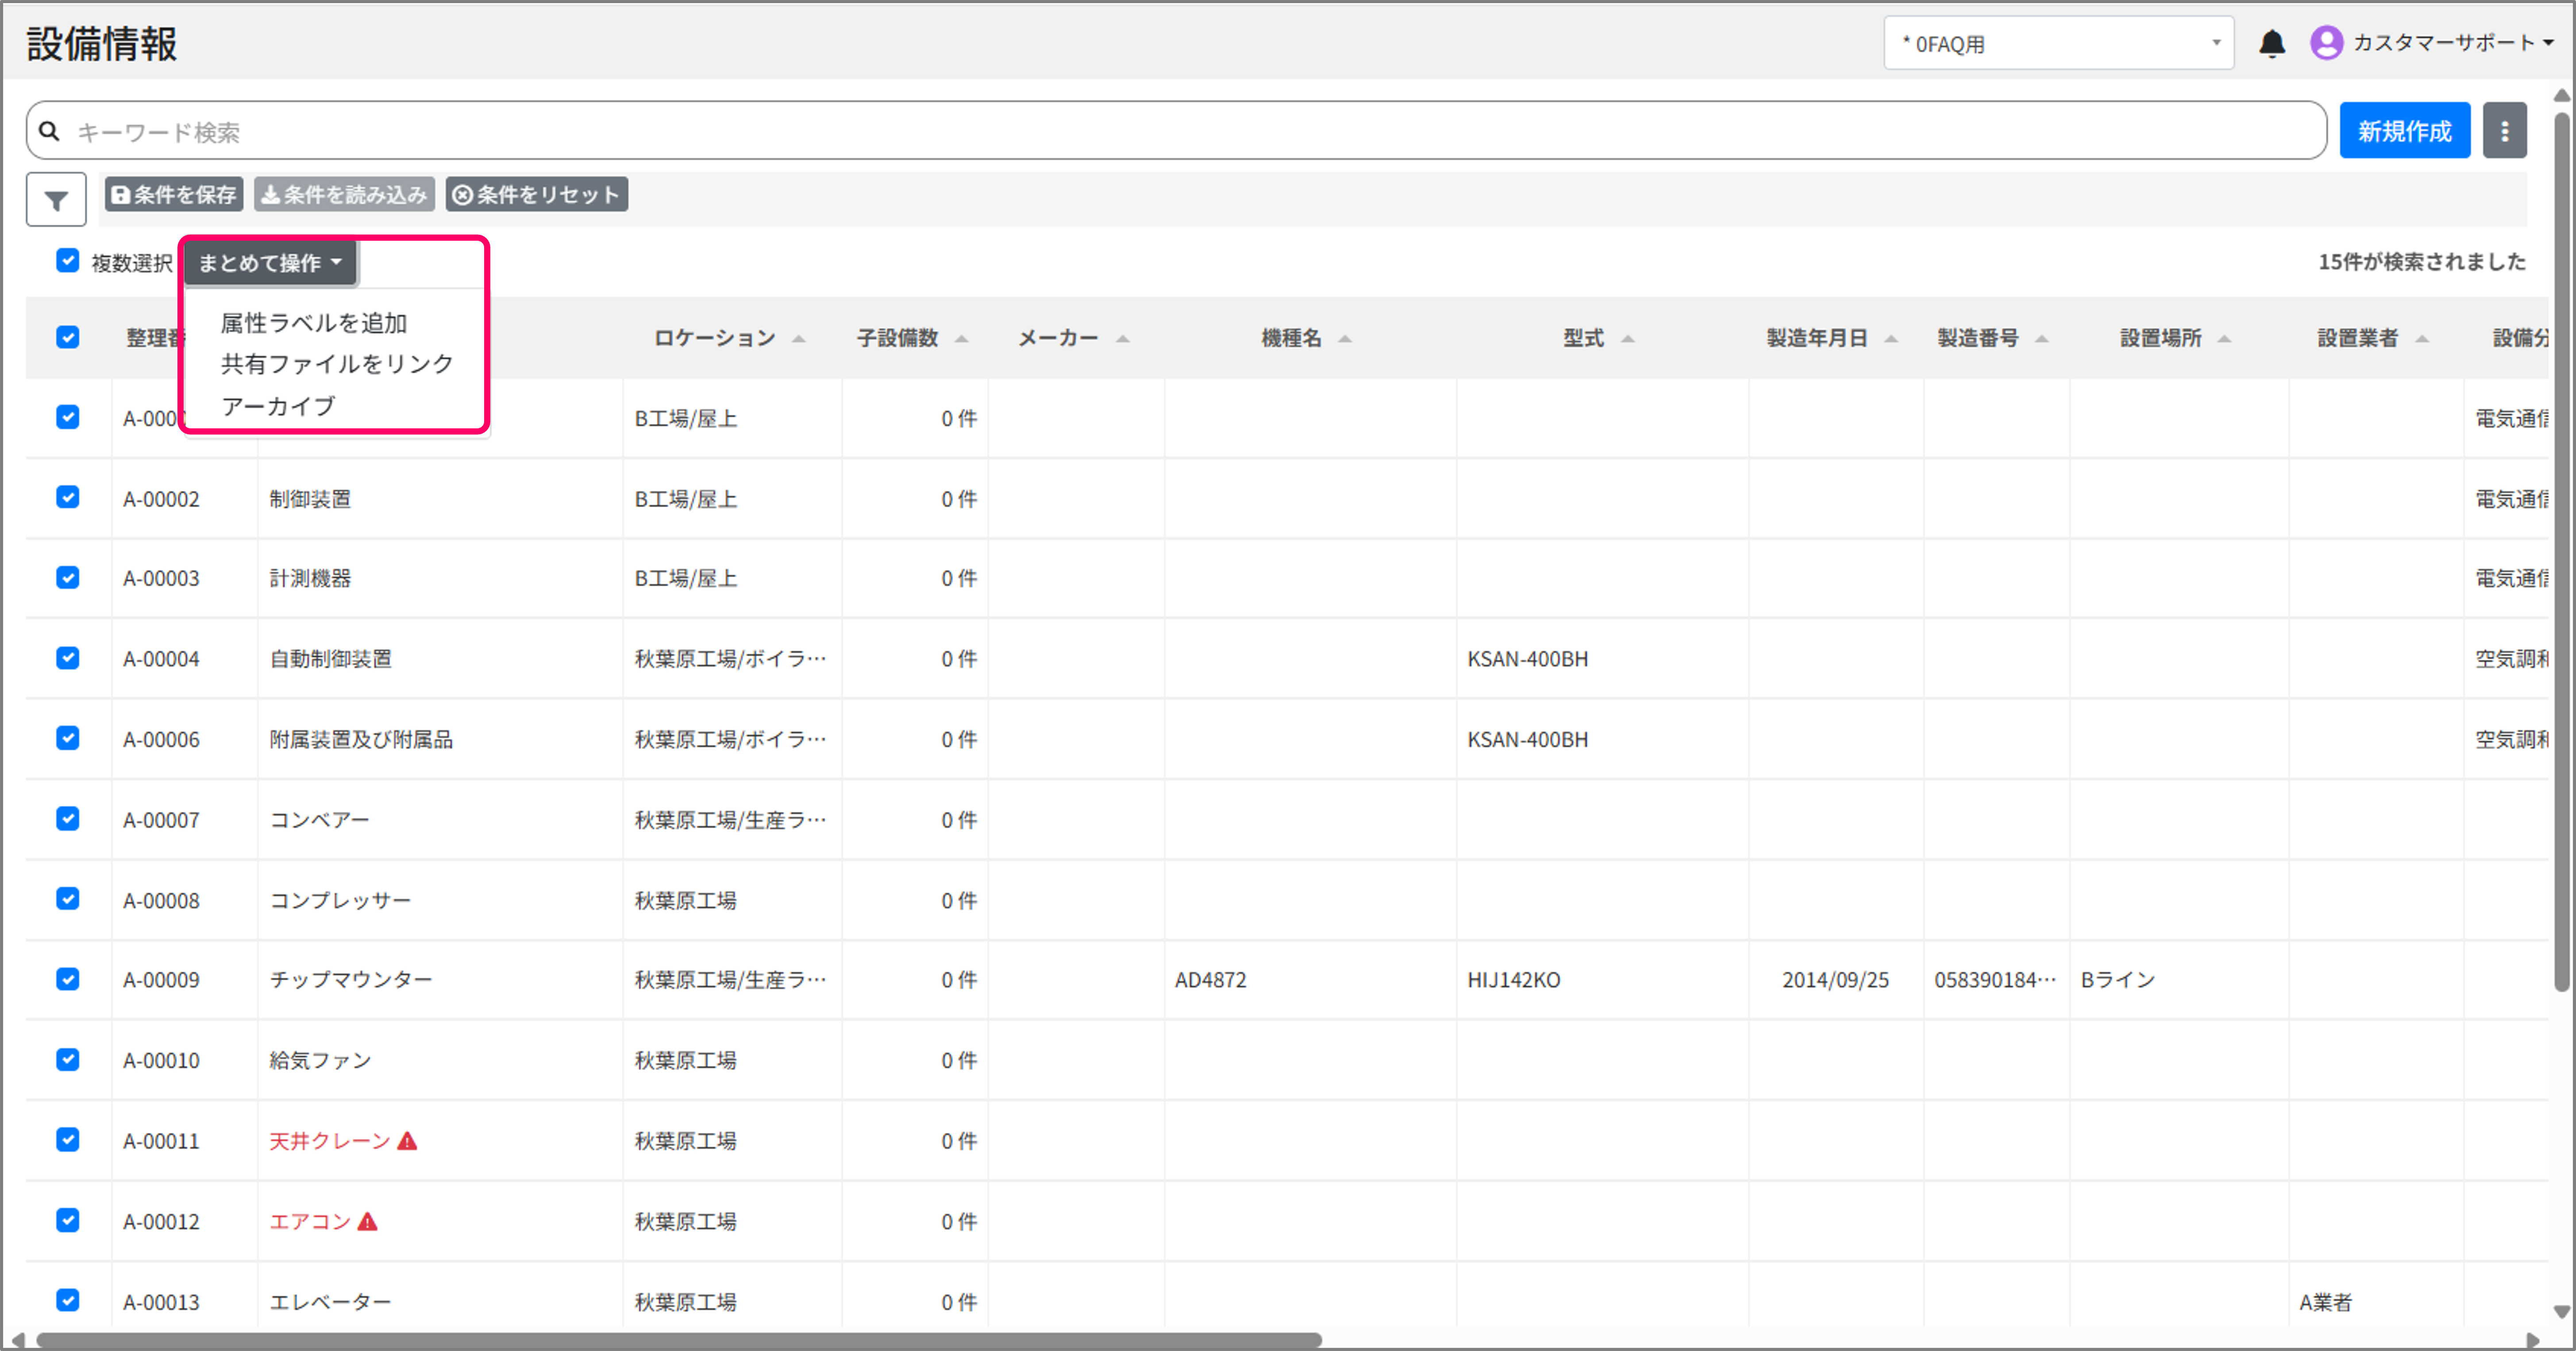Expand the まとめて操作 dropdown
This screenshot has width=2576, height=1351.
269,263
